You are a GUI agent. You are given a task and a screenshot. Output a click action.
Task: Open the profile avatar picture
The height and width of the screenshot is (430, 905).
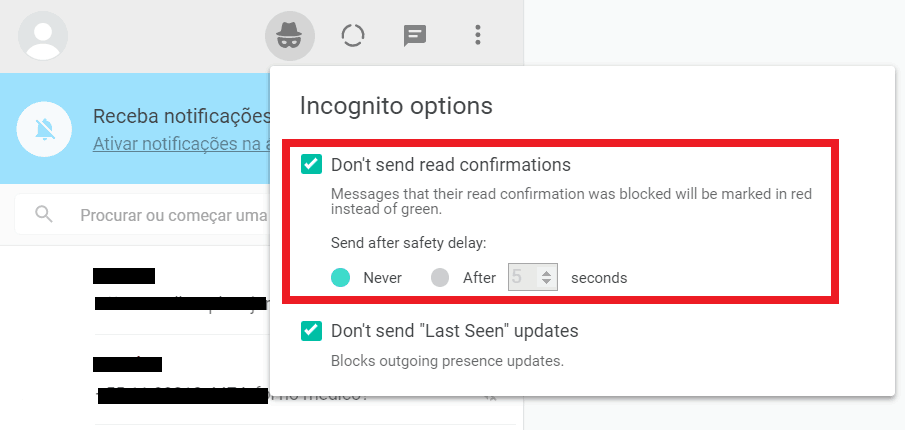pos(43,36)
